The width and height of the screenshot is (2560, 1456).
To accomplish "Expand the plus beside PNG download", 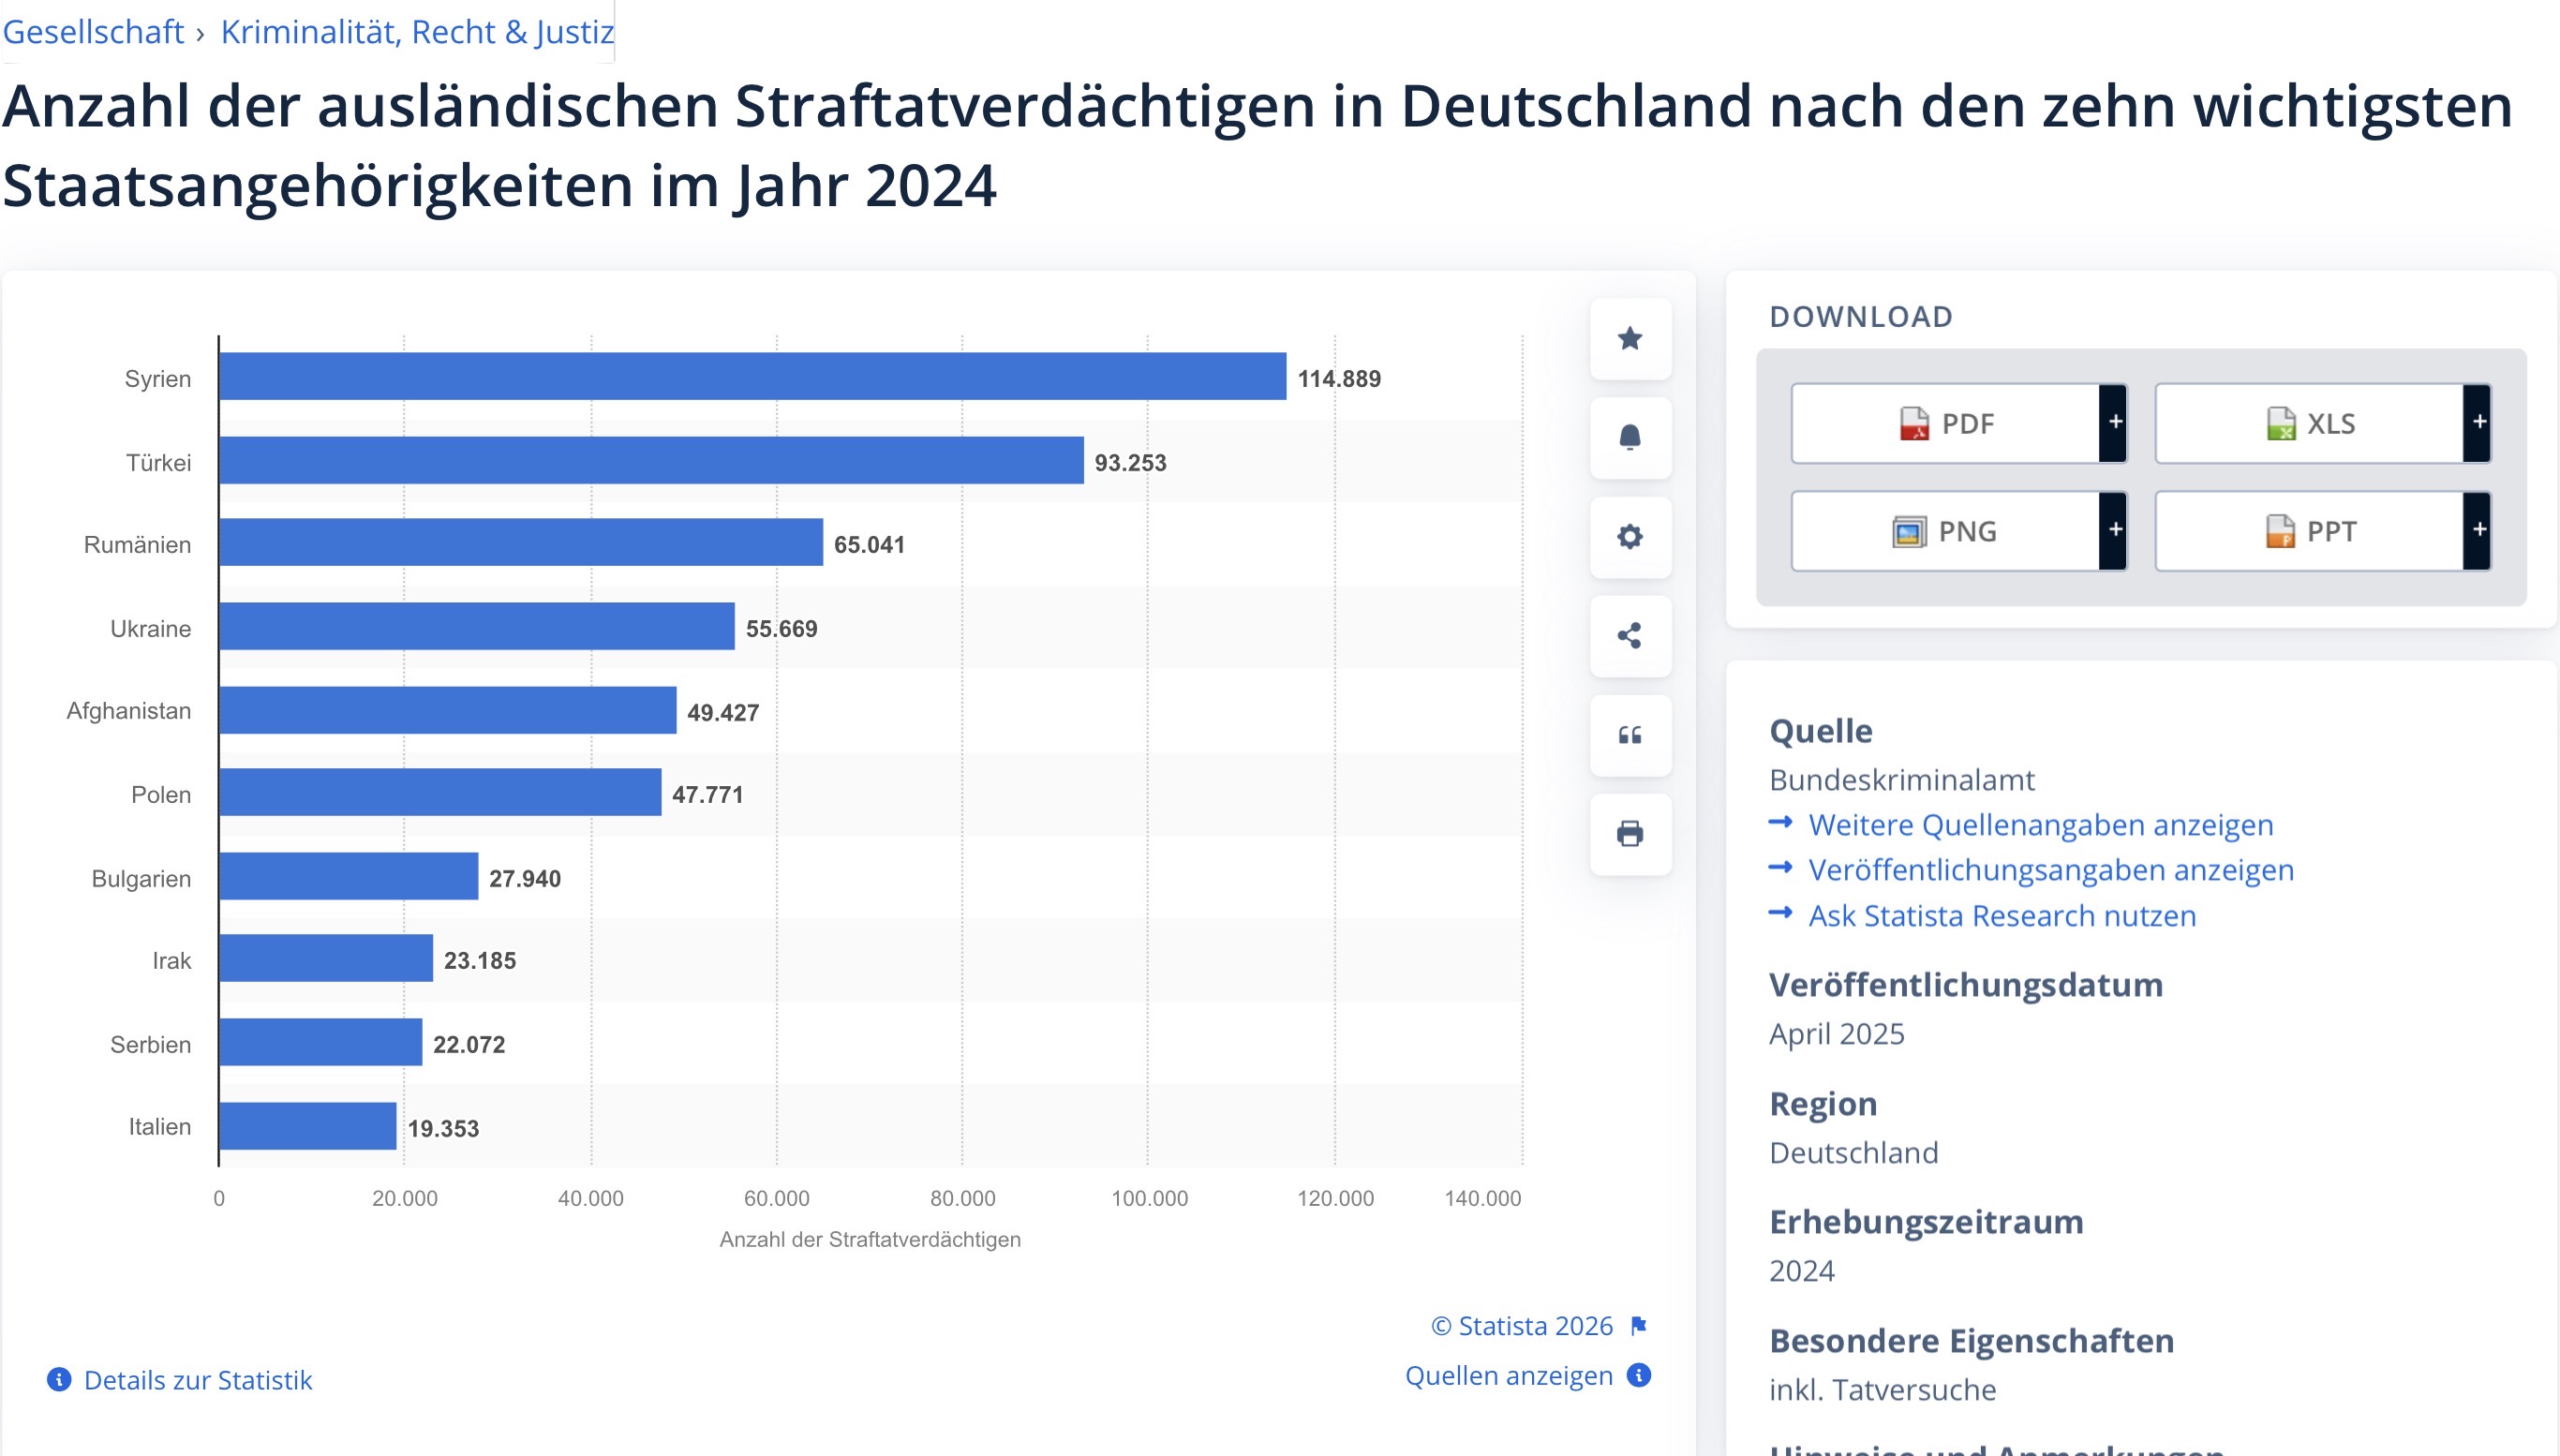I will [2114, 531].
